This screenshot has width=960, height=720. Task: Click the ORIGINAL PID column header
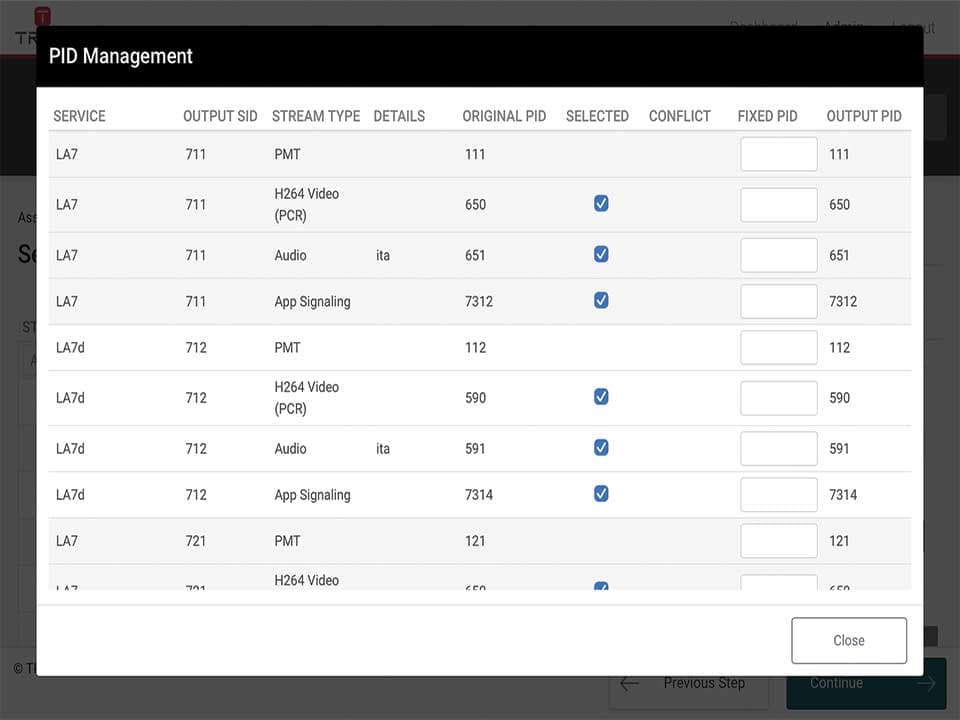[504, 116]
